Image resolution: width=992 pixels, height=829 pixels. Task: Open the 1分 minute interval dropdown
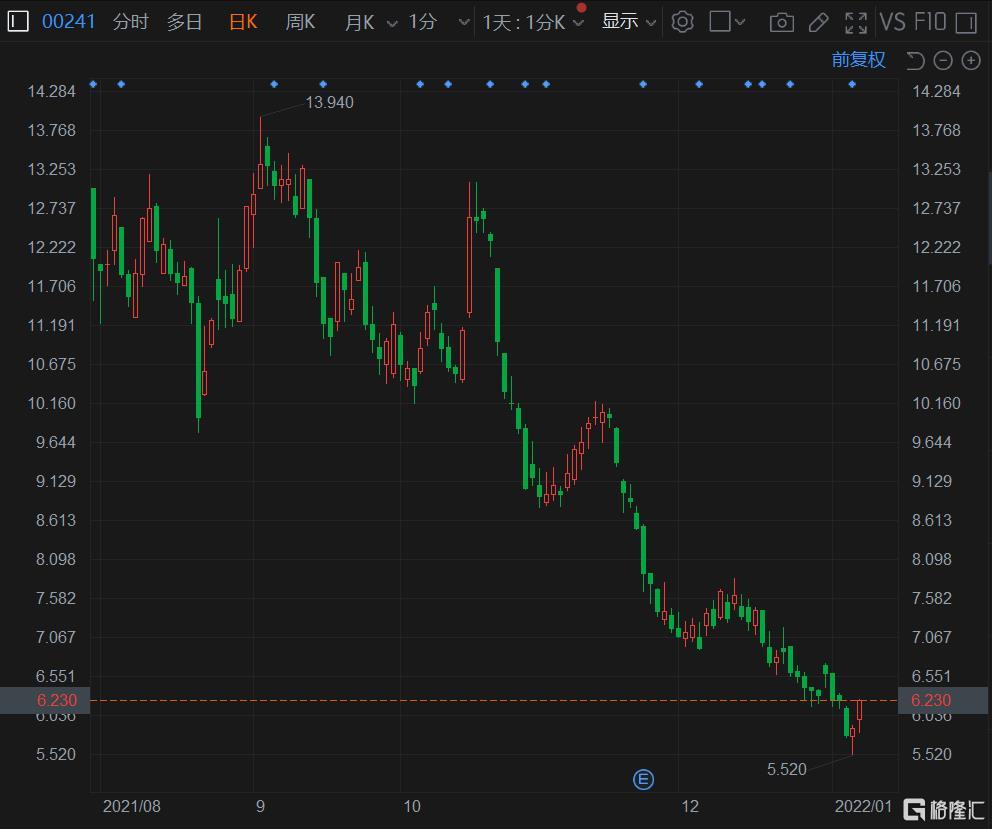463,22
